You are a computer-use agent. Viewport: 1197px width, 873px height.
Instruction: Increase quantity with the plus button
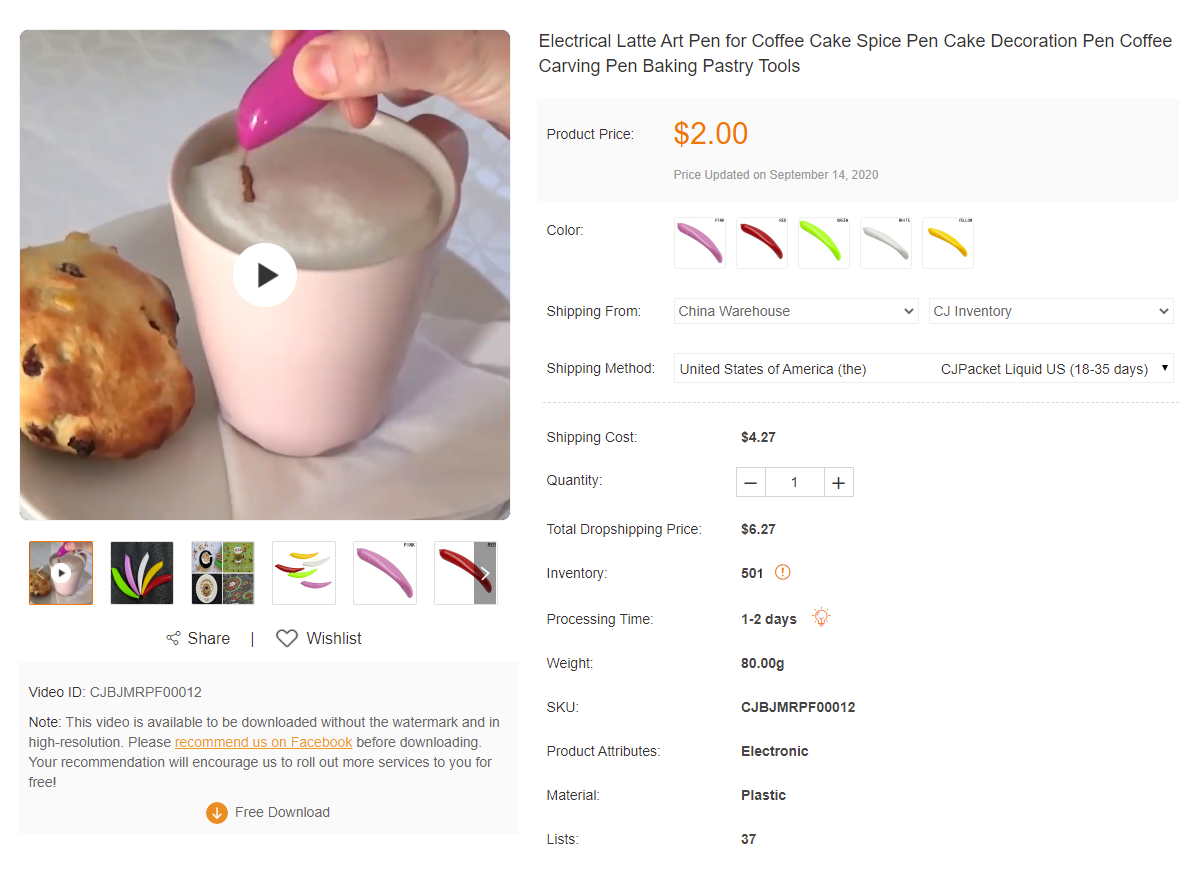coord(838,483)
